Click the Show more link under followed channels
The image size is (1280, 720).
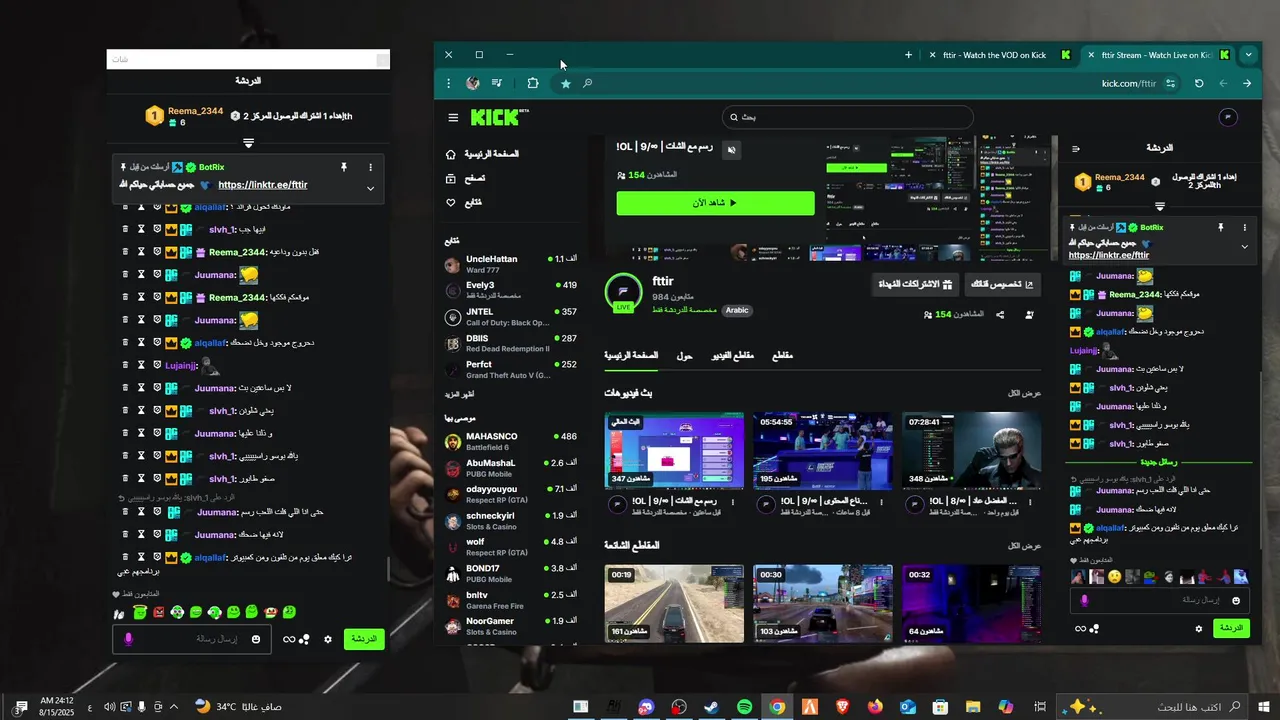(460, 394)
